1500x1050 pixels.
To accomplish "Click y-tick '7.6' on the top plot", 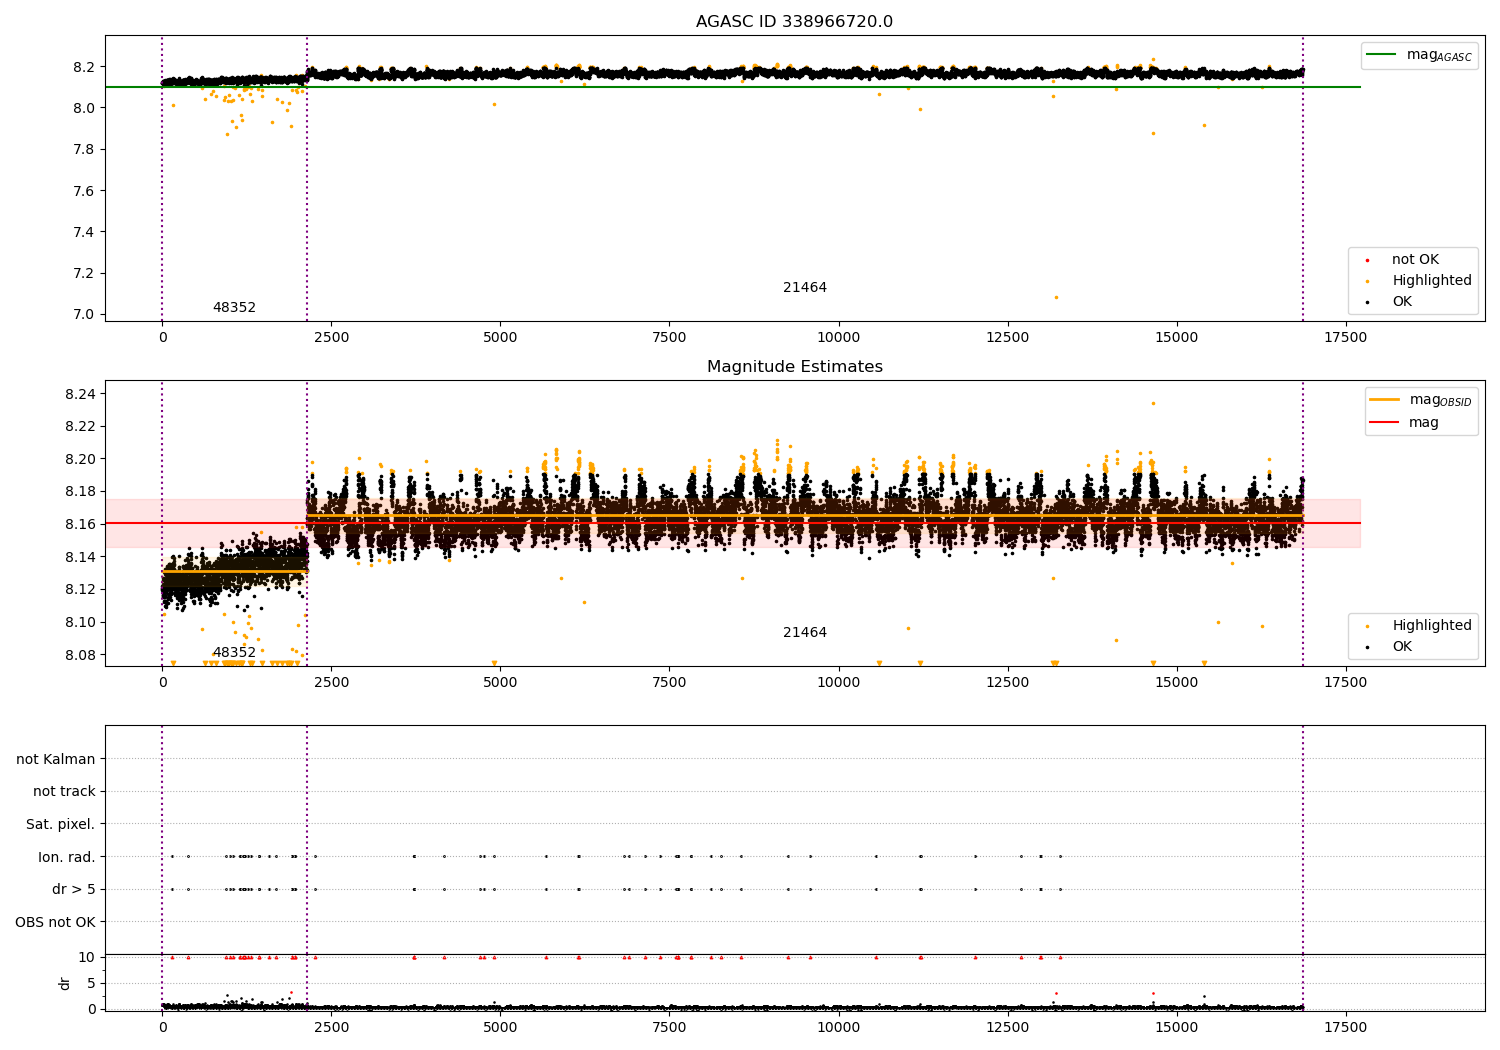I will click(83, 191).
